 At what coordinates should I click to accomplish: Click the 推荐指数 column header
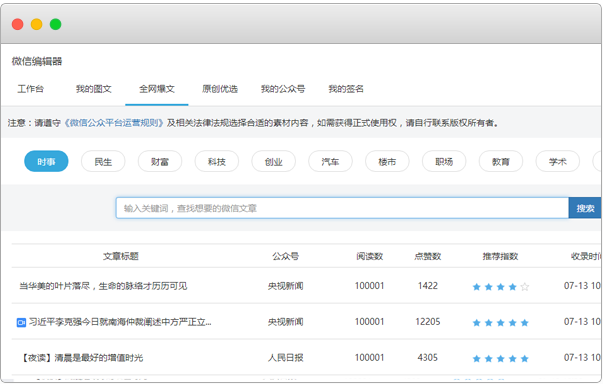coord(500,256)
